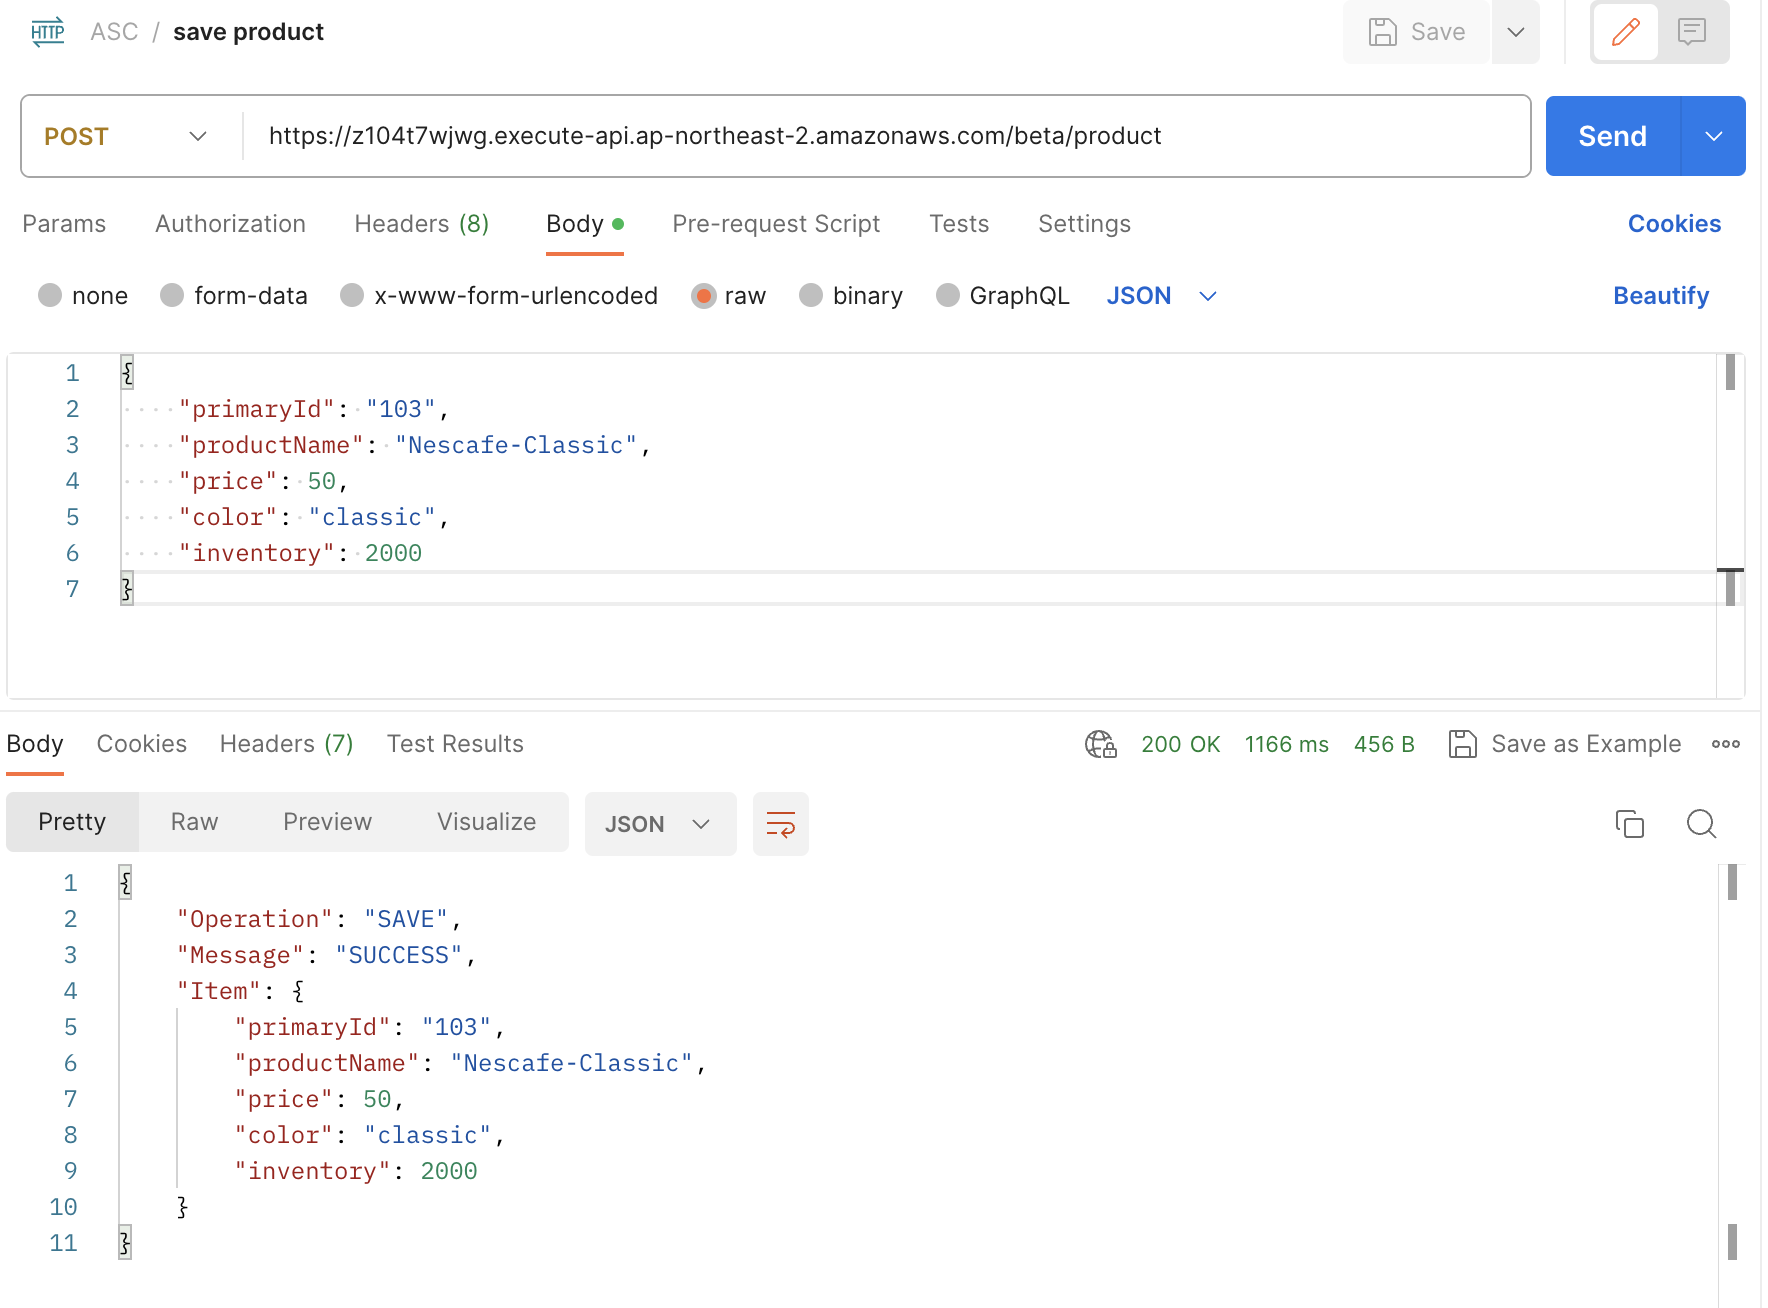The height and width of the screenshot is (1308, 1768).
Task: Click the "Item" key in response
Action: [219, 991]
